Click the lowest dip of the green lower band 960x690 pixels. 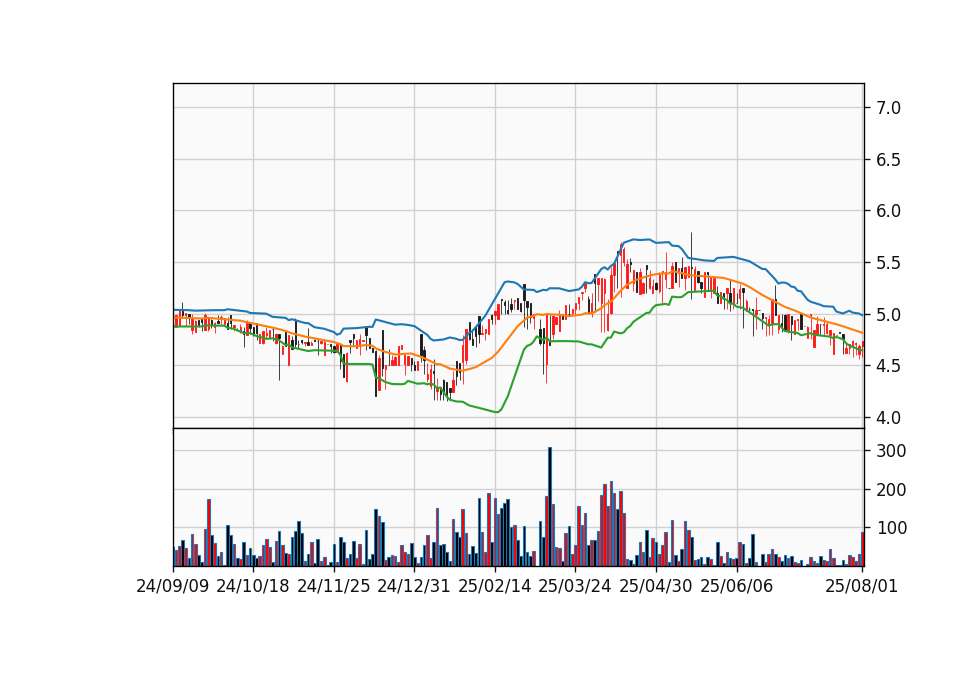coord(497,411)
